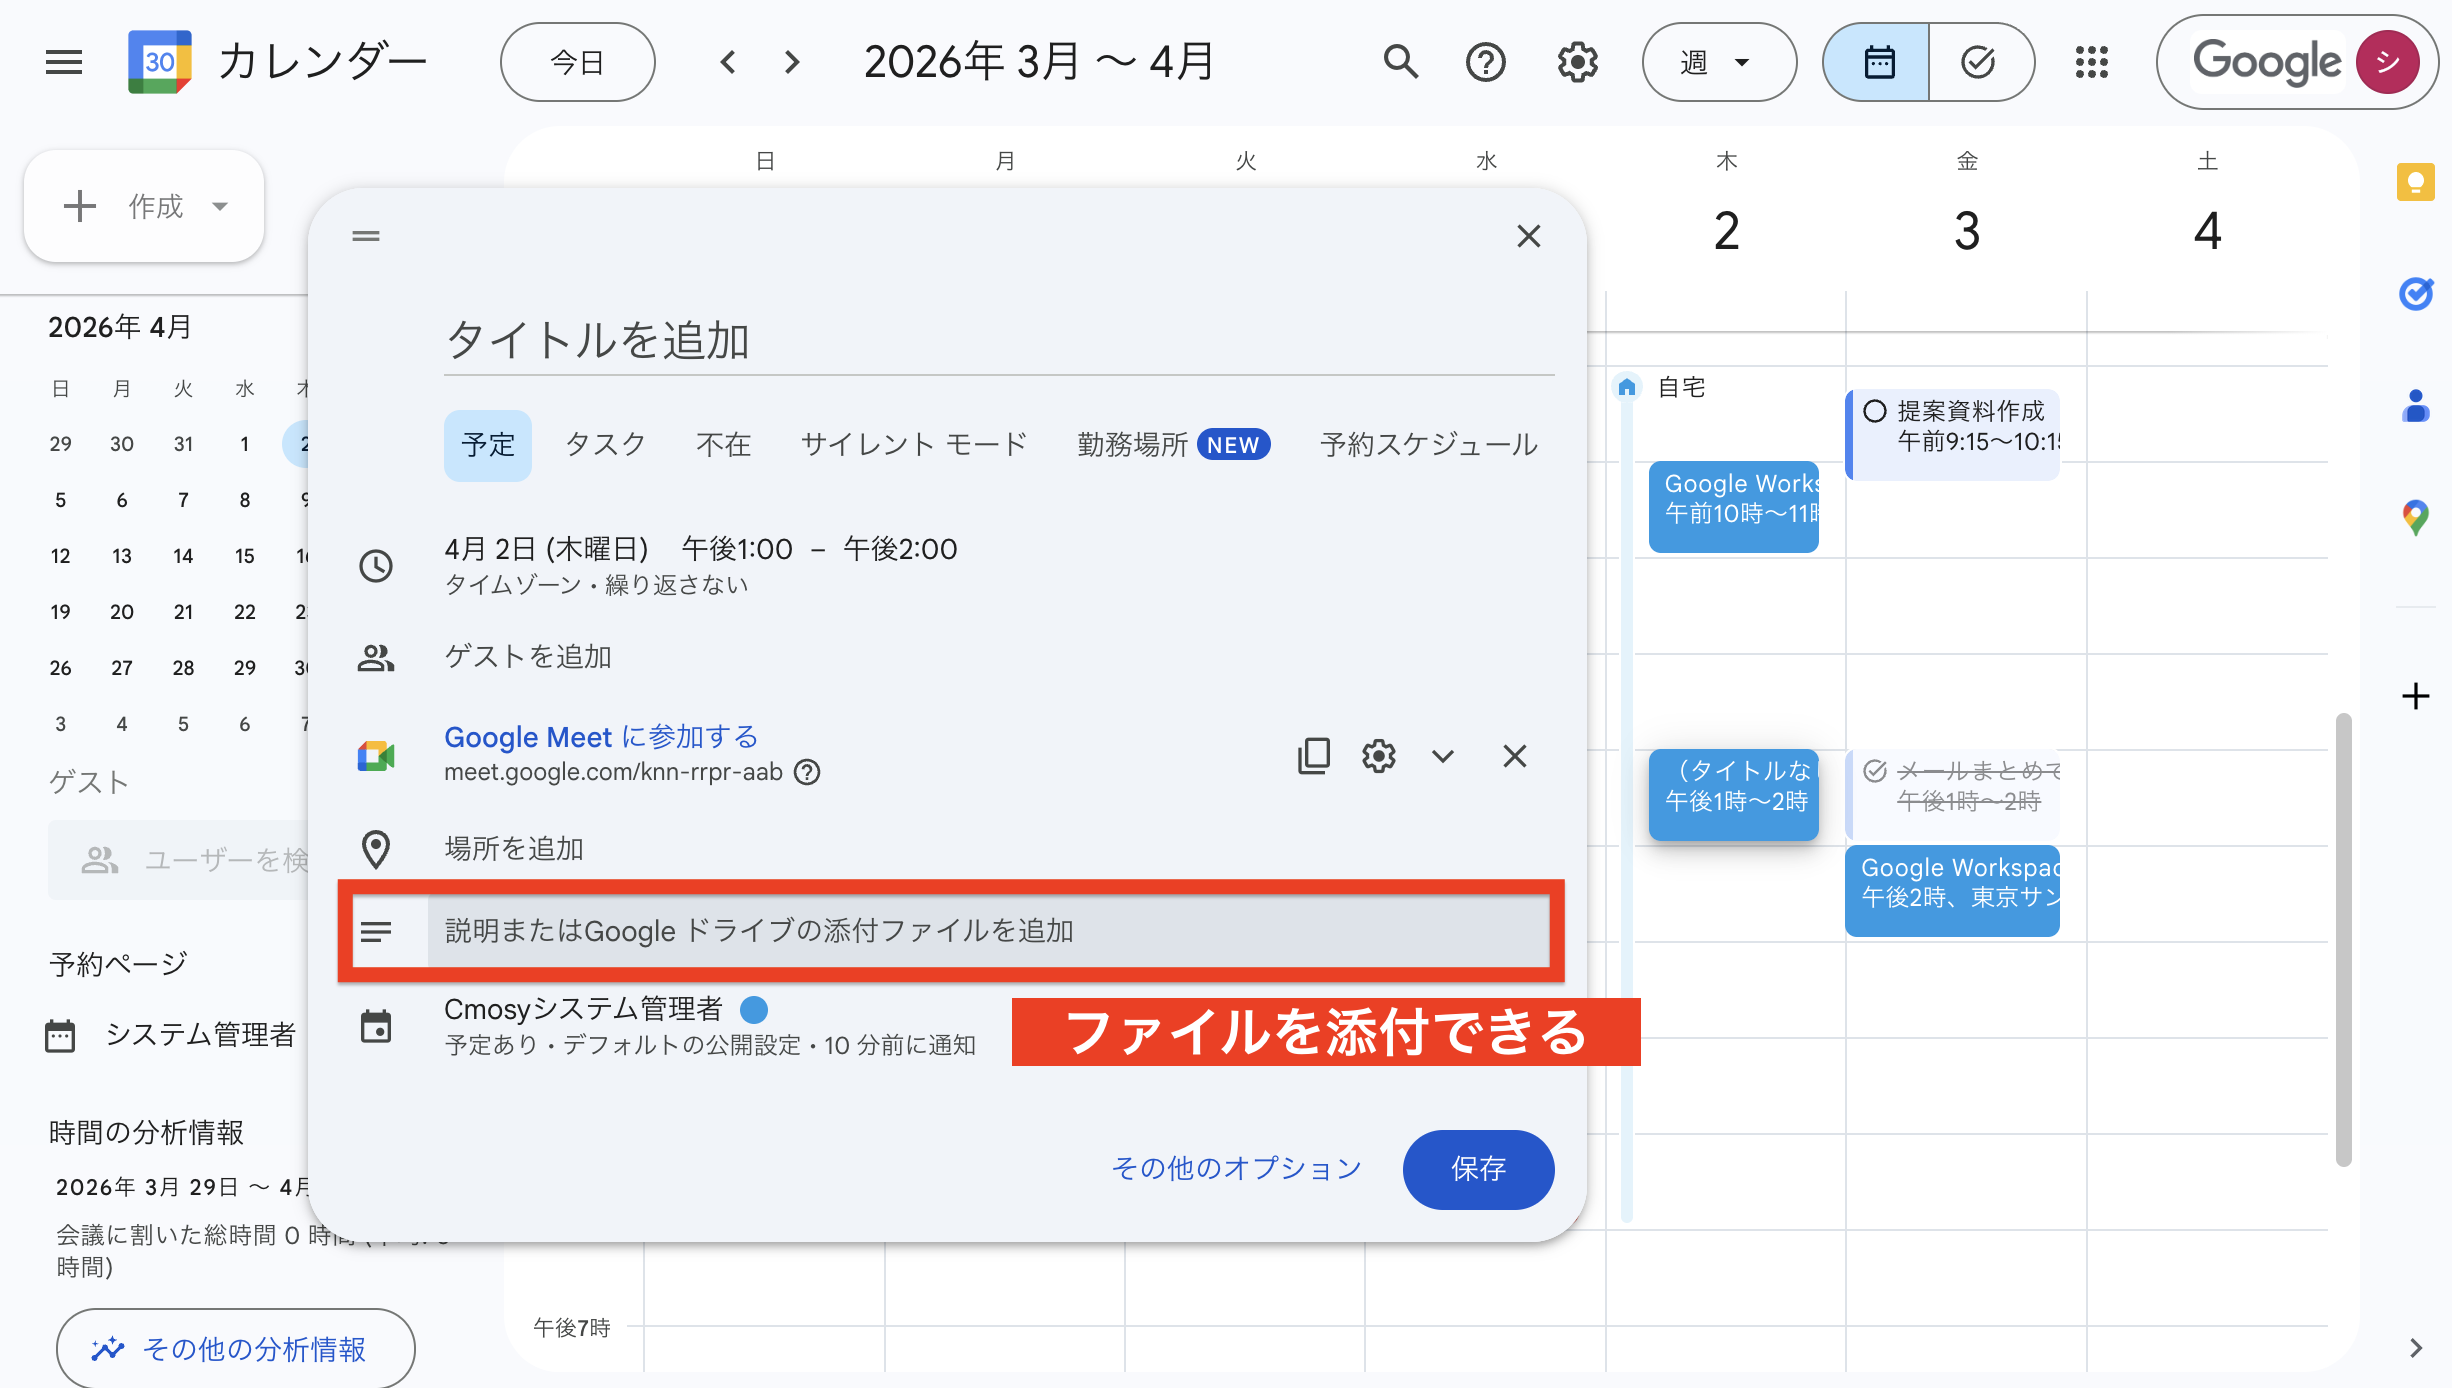This screenshot has width=2452, height=1388.
Task: Open the main navigation hamburger menu
Action: [63, 62]
